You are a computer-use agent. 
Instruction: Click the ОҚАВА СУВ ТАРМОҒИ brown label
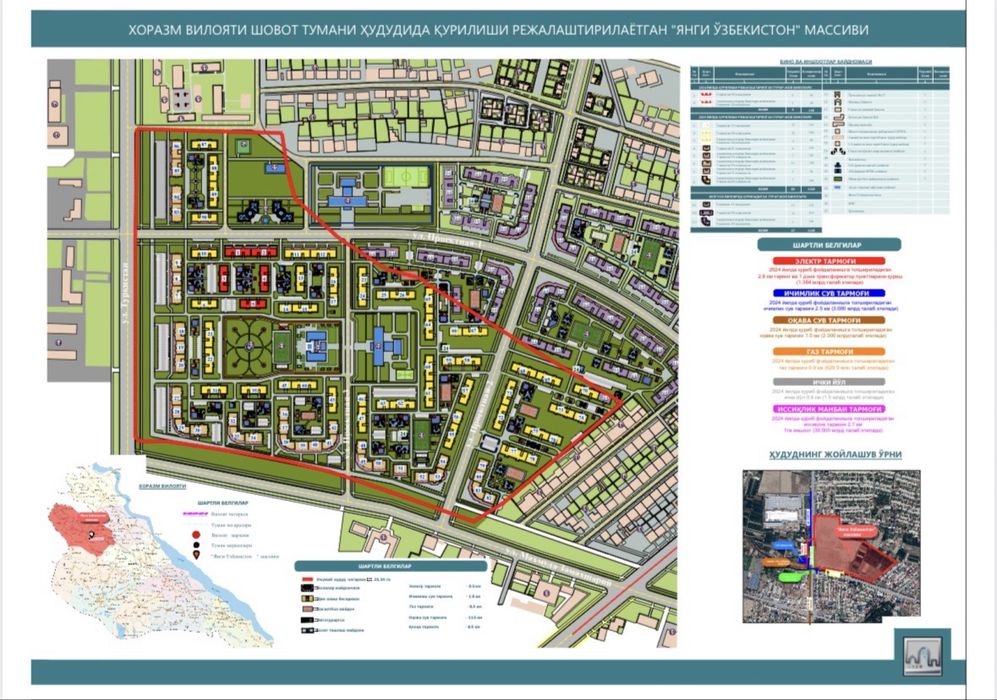coord(829,320)
